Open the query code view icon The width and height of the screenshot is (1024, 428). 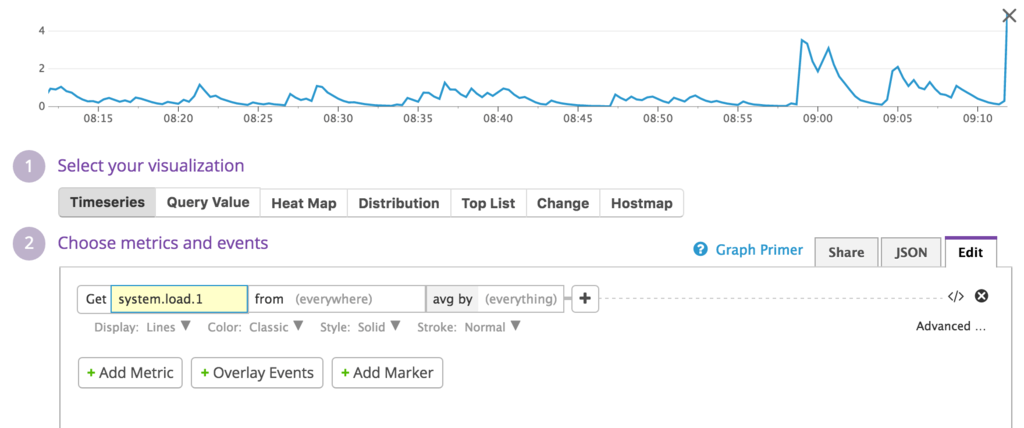(955, 297)
